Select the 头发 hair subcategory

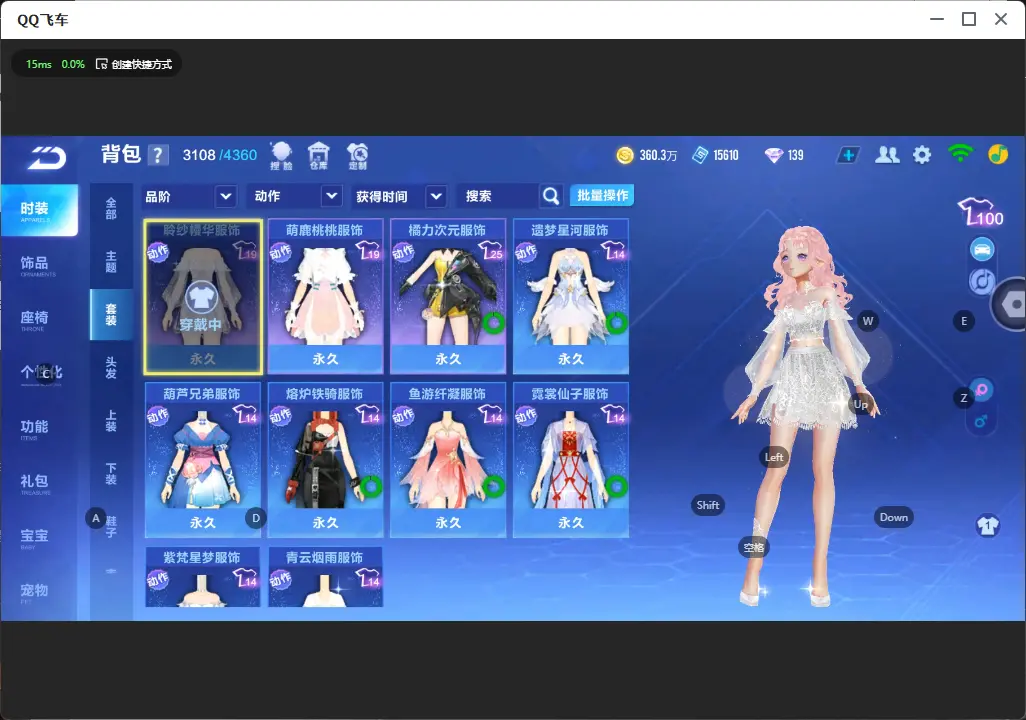tap(111, 368)
